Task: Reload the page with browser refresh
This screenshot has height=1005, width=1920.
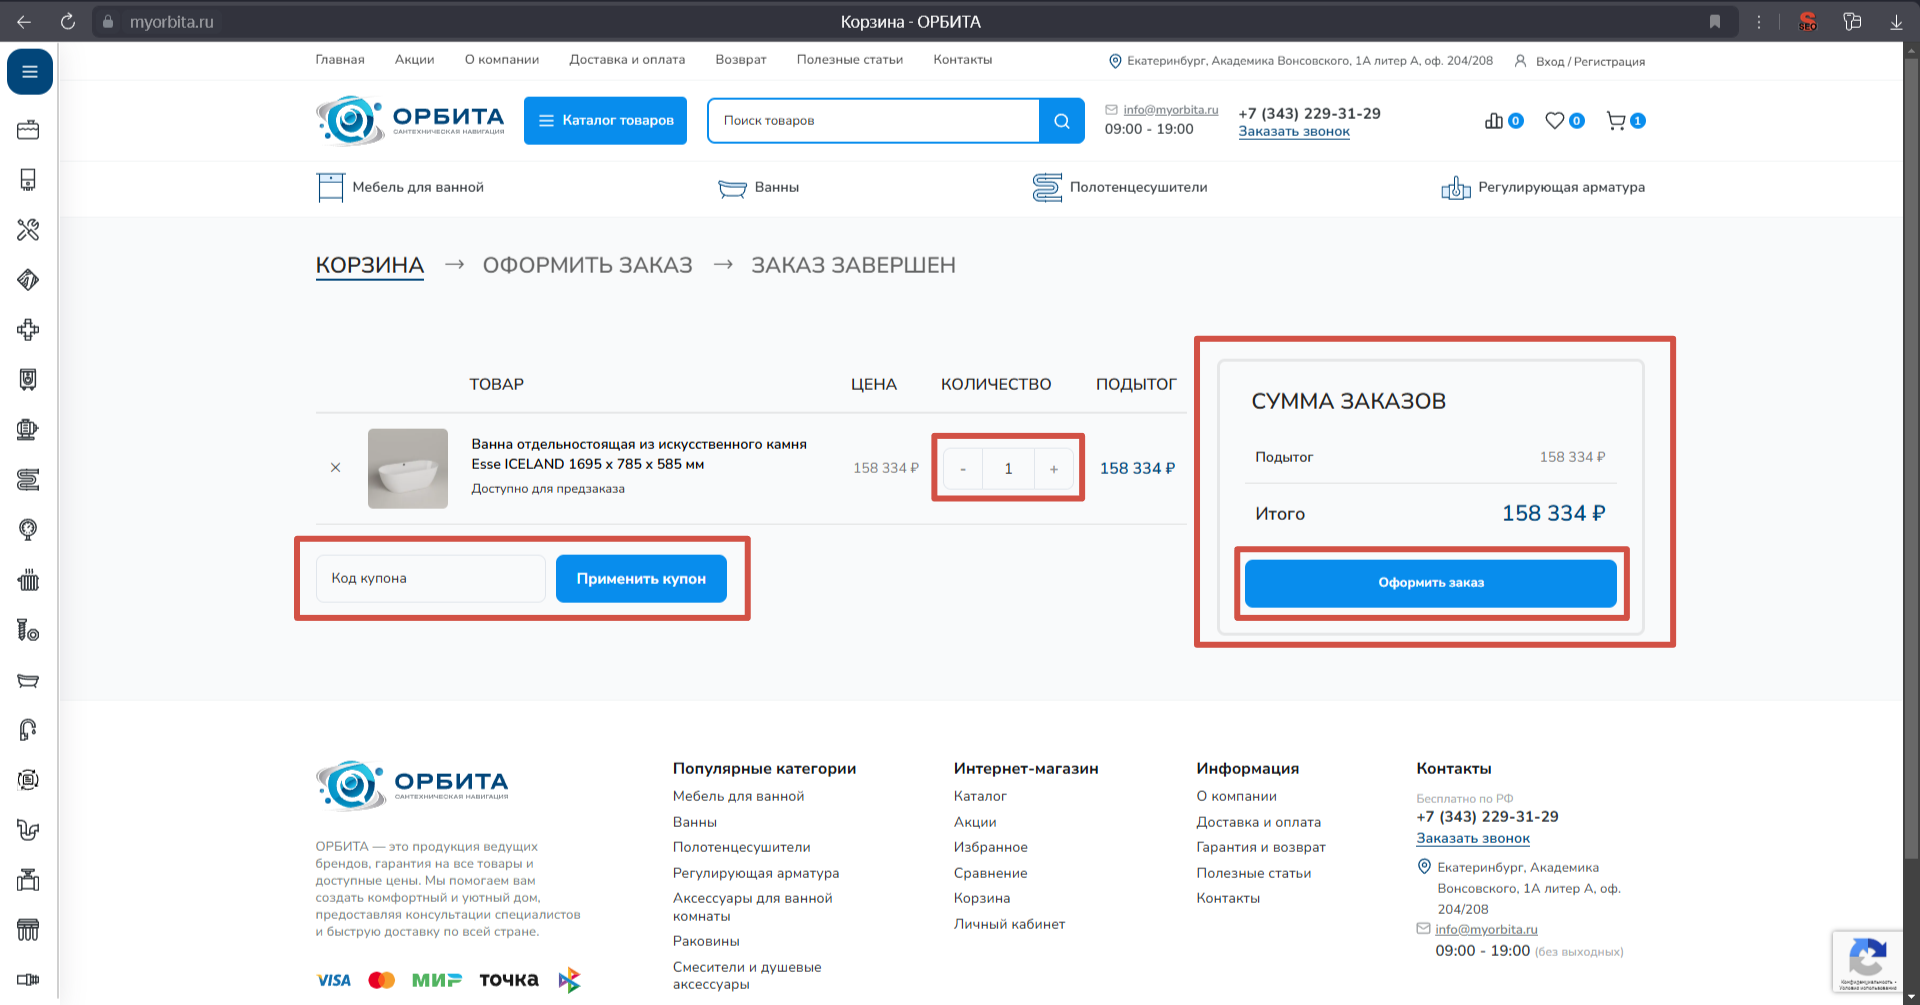Action: [x=68, y=21]
